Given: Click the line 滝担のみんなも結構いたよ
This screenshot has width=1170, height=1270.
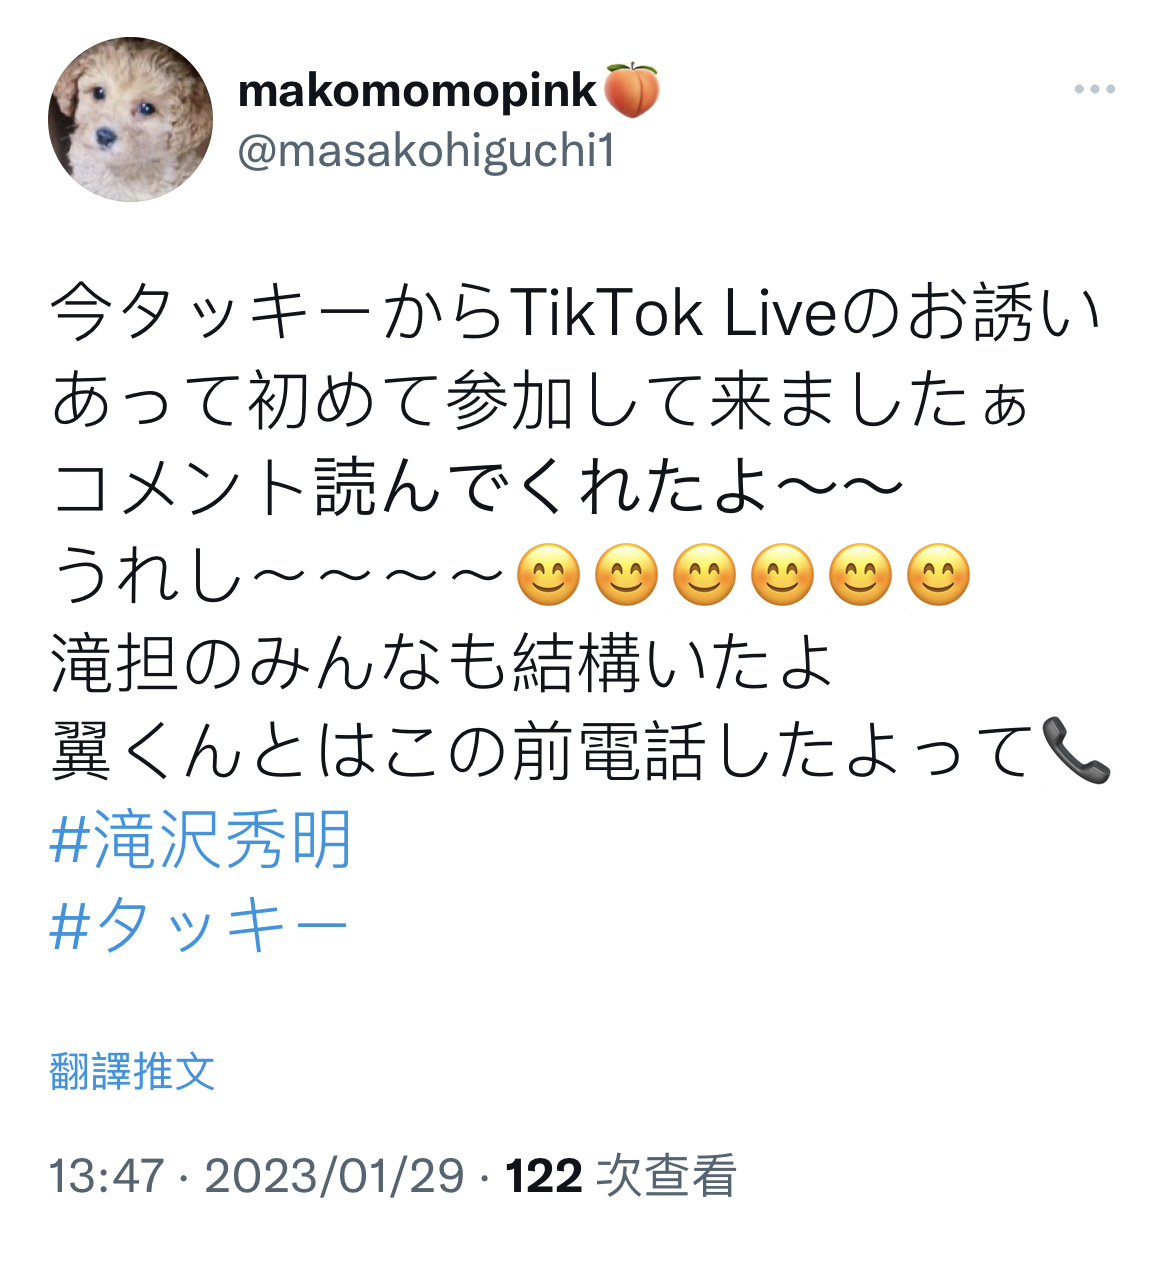Looking at the screenshot, I should [x=441, y=664].
